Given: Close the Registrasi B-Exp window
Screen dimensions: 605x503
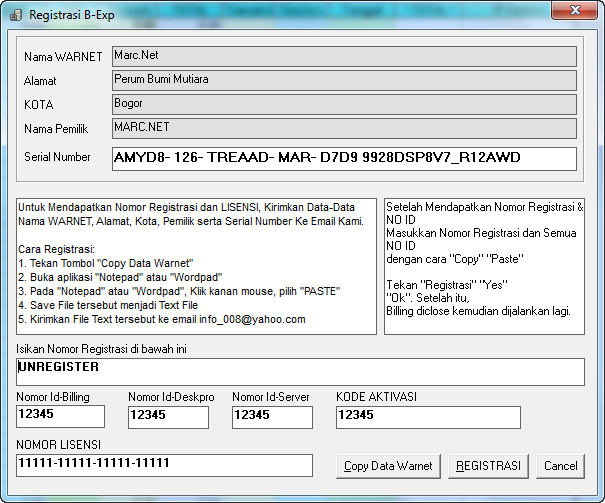Looking at the screenshot, I should click(x=575, y=10).
